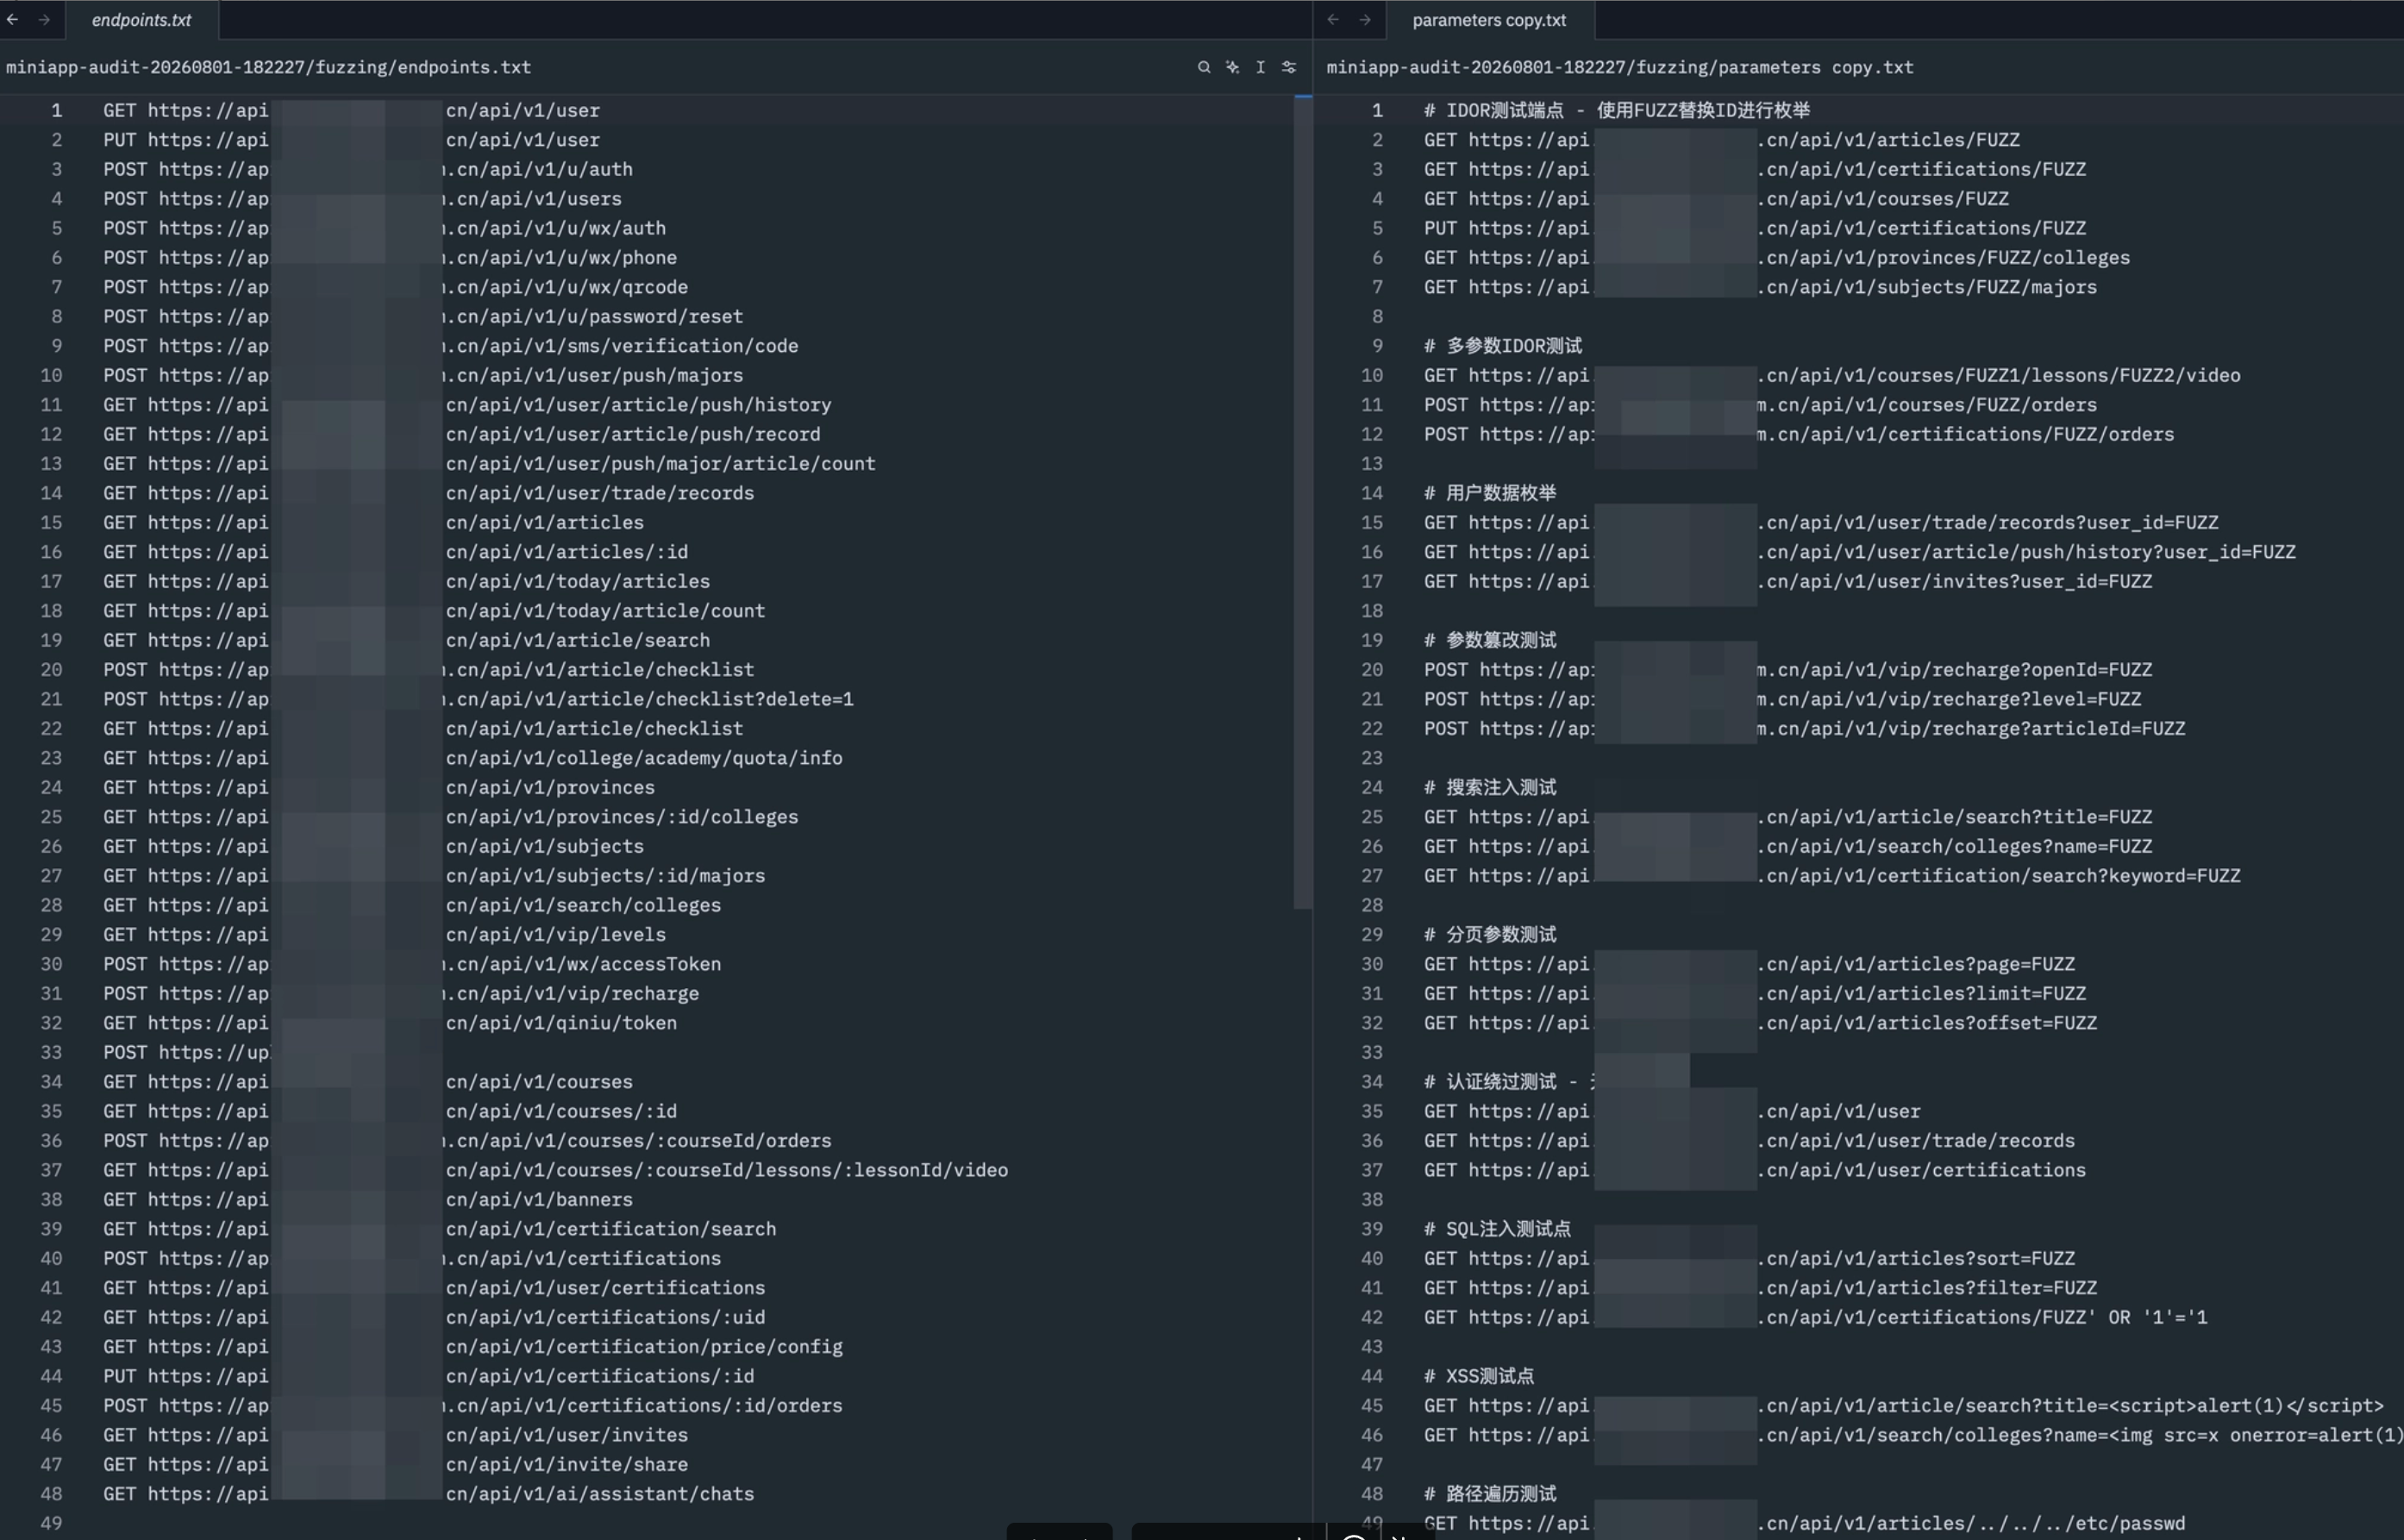Go forward in the endpoints.txt pane history
The height and width of the screenshot is (1540, 2404).
(44, 19)
